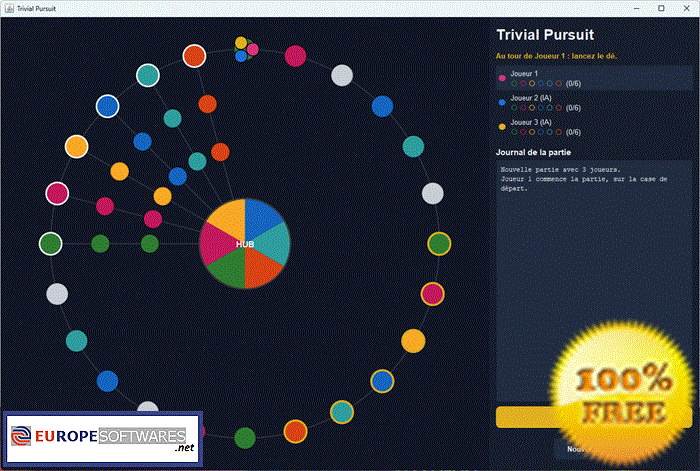
Task: Click the blue spoke space nearest the hub
Action: (178, 176)
